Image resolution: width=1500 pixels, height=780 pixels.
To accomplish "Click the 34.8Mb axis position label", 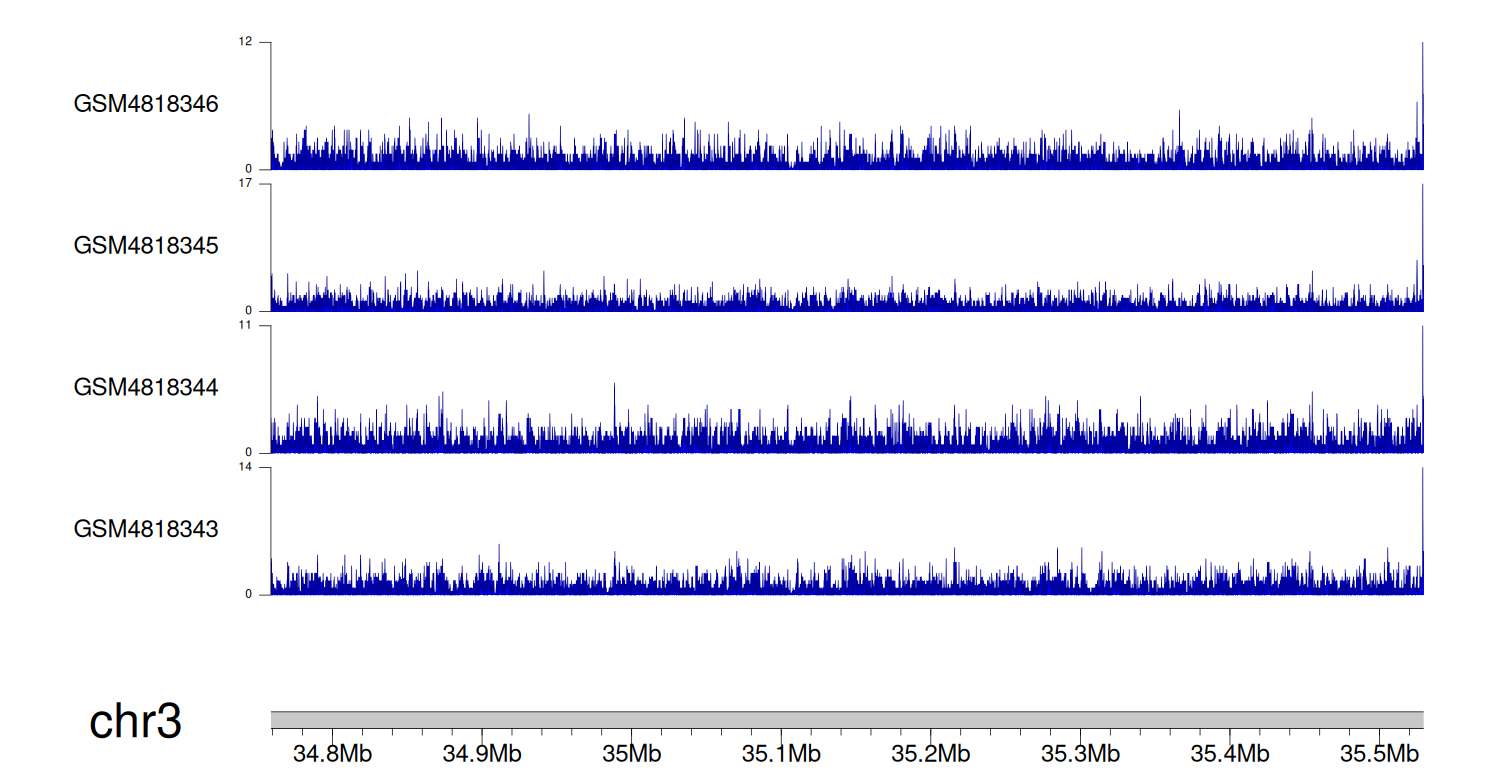I will tap(332, 753).
